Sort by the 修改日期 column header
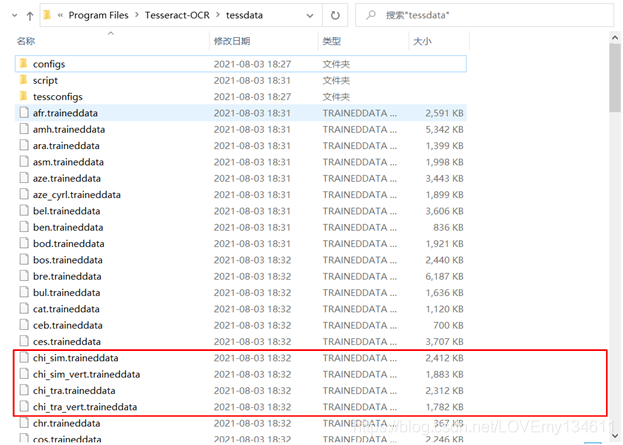623x445 pixels. point(232,41)
